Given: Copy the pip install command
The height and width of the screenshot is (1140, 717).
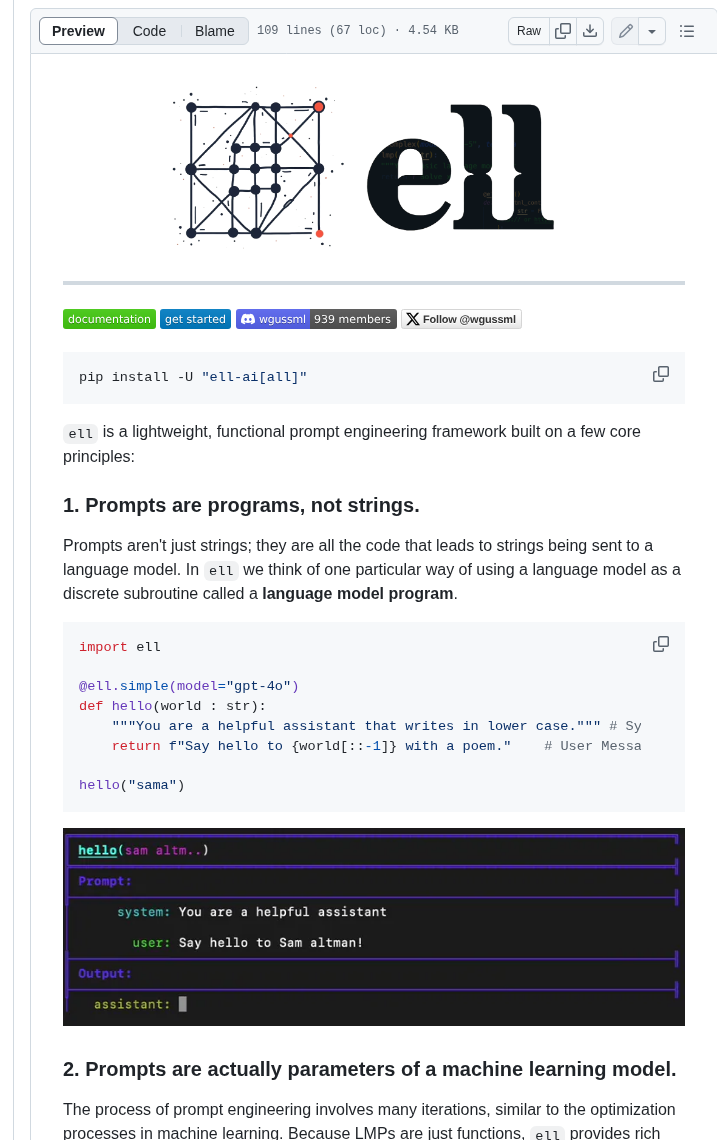Looking at the screenshot, I should click(x=660, y=374).
